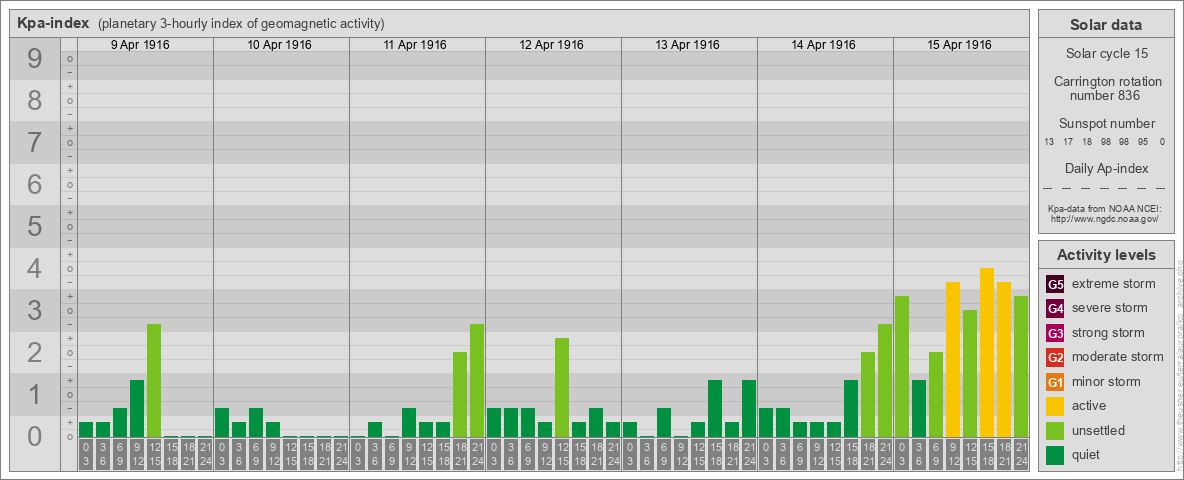Click sunspot value 95
This screenshot has height=480, width=1184.
pyautogui.click(x=1143, y=142)
